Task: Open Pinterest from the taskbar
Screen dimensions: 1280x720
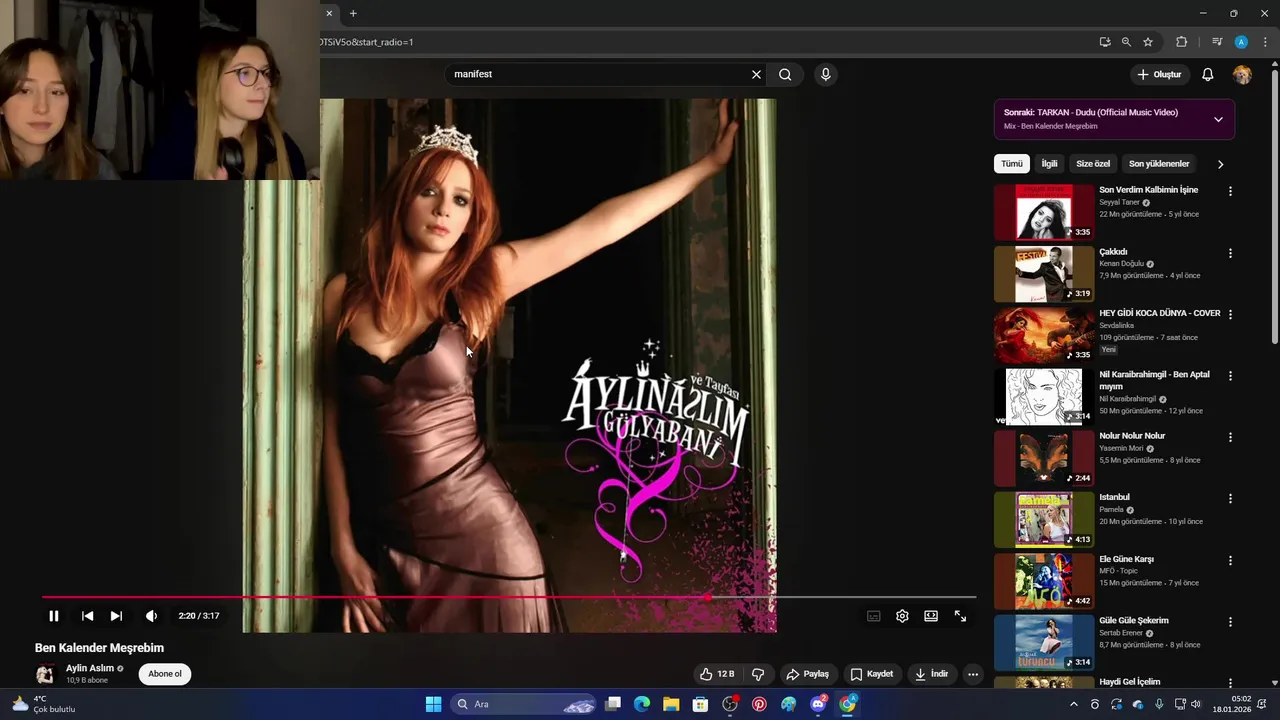Action: 759,704
